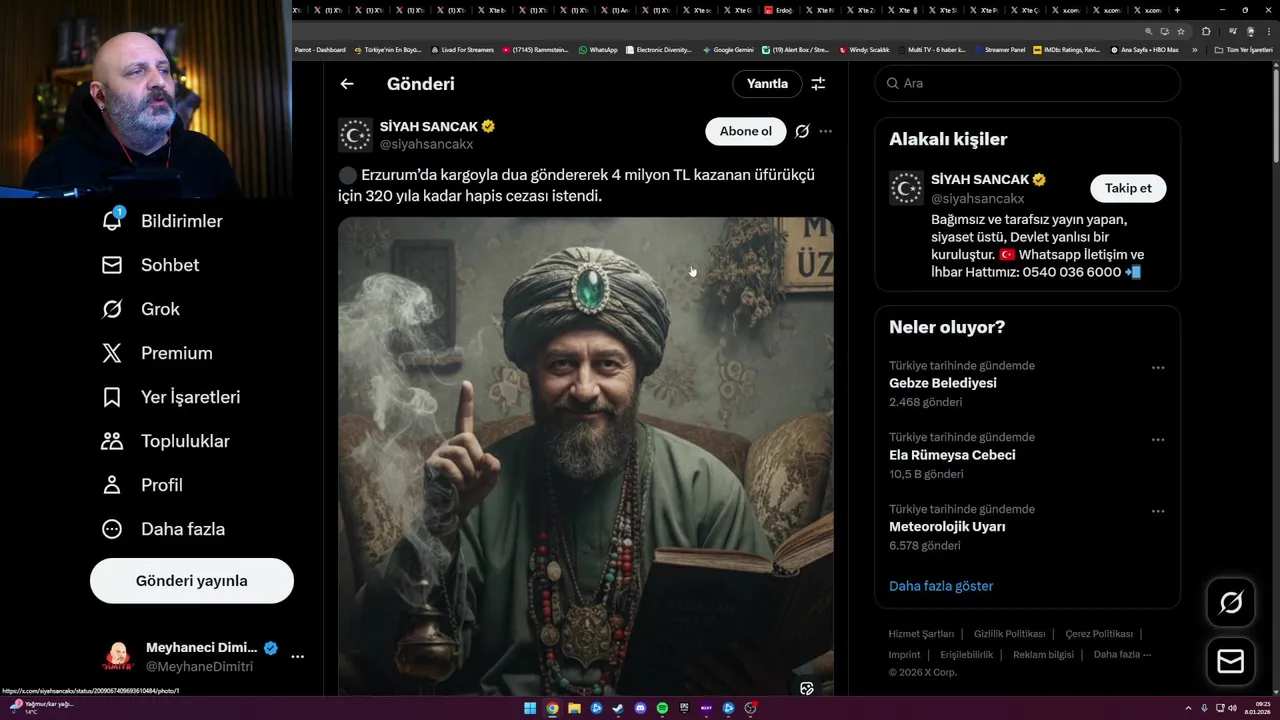Open the post view options sliders icon
The height and width of the screenshot is (720, 1280).
pos(818,84)
